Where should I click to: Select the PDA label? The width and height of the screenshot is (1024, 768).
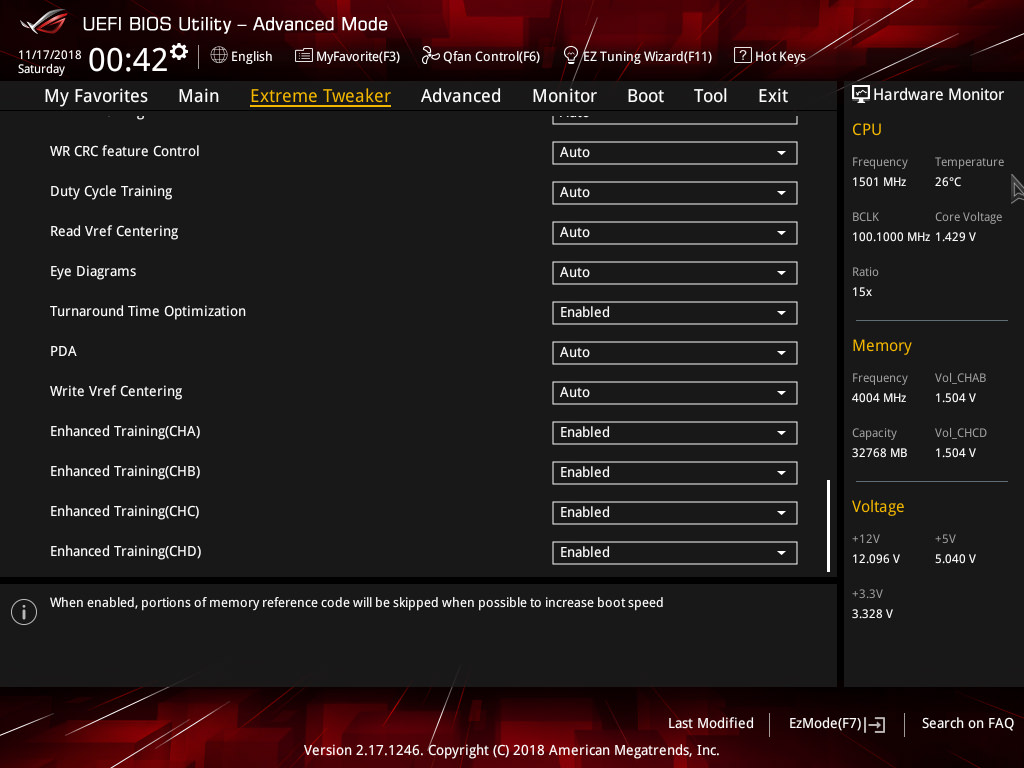point(63,351)
